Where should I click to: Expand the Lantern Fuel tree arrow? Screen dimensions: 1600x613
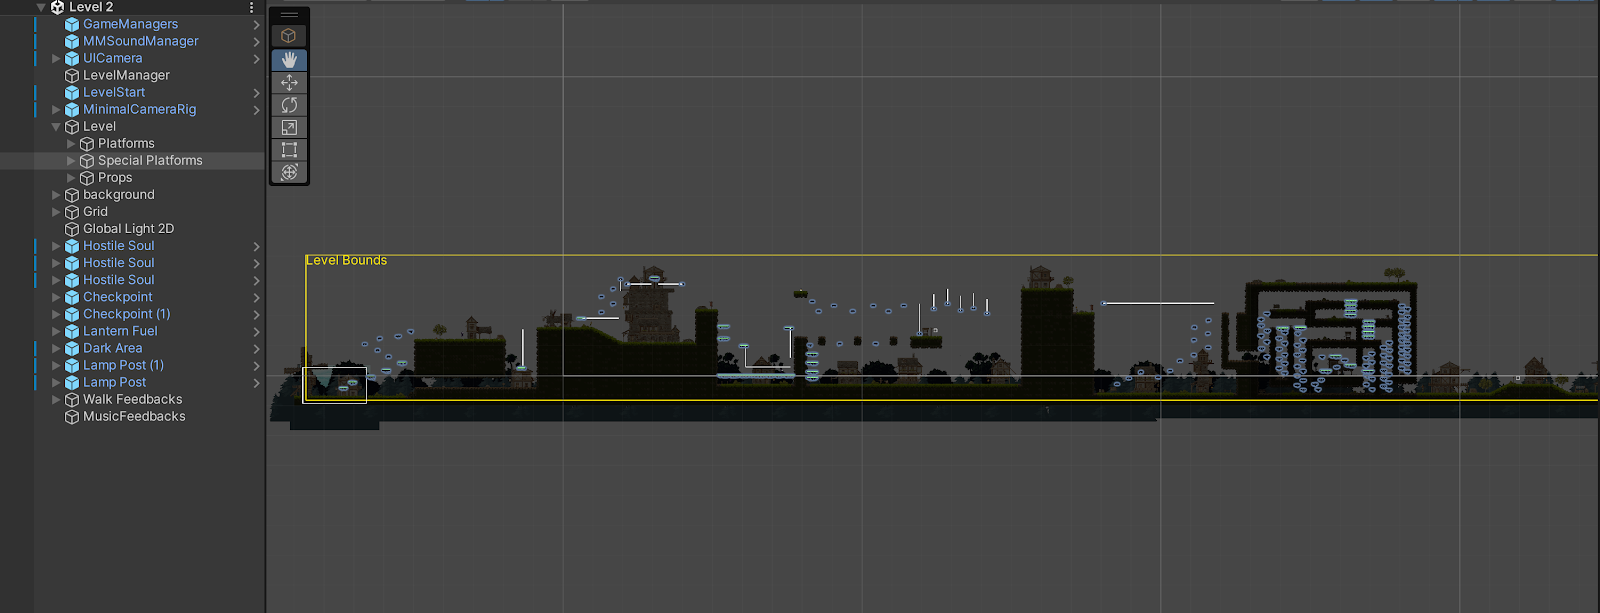coord(56,331)
